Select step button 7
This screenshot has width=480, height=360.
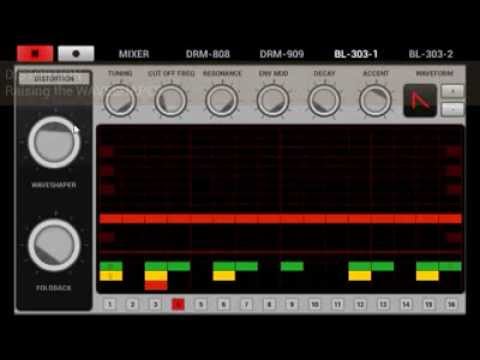coord(246,304)
